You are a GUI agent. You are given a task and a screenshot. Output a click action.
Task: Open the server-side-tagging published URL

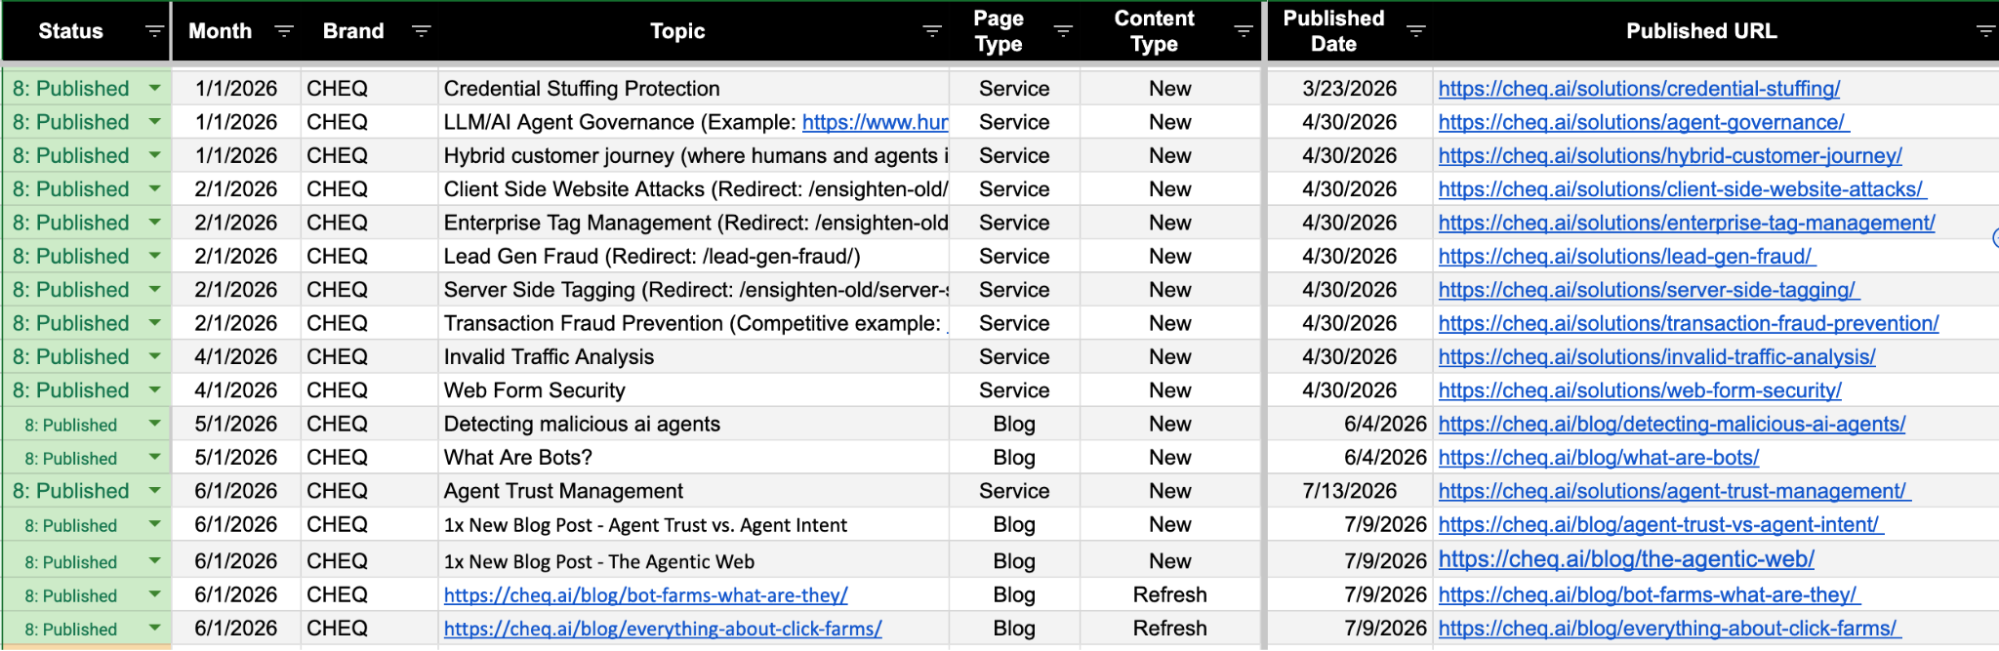(x=1648, y=290)
